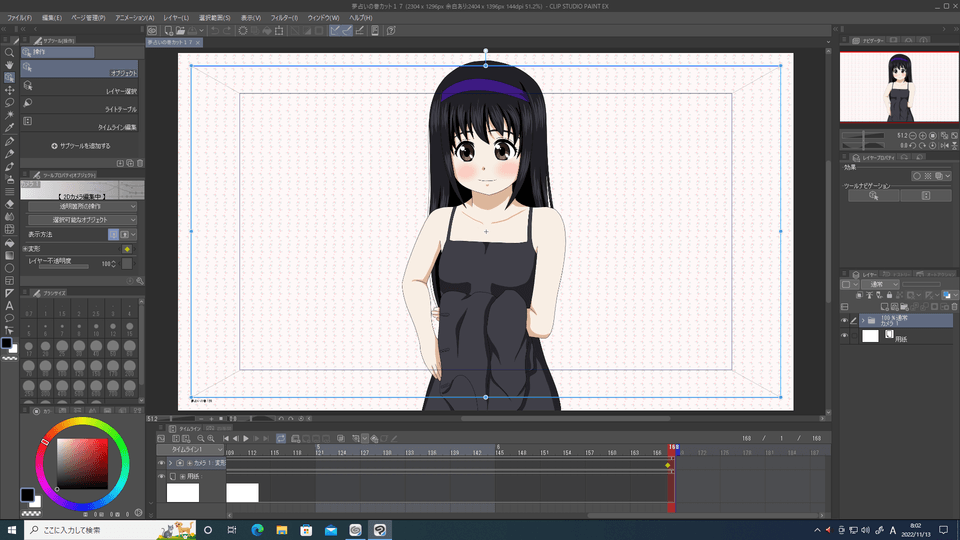The width and height of the screenshot is (960, 540).
Task: Click the Windows Start button
Action: point(12,530)
